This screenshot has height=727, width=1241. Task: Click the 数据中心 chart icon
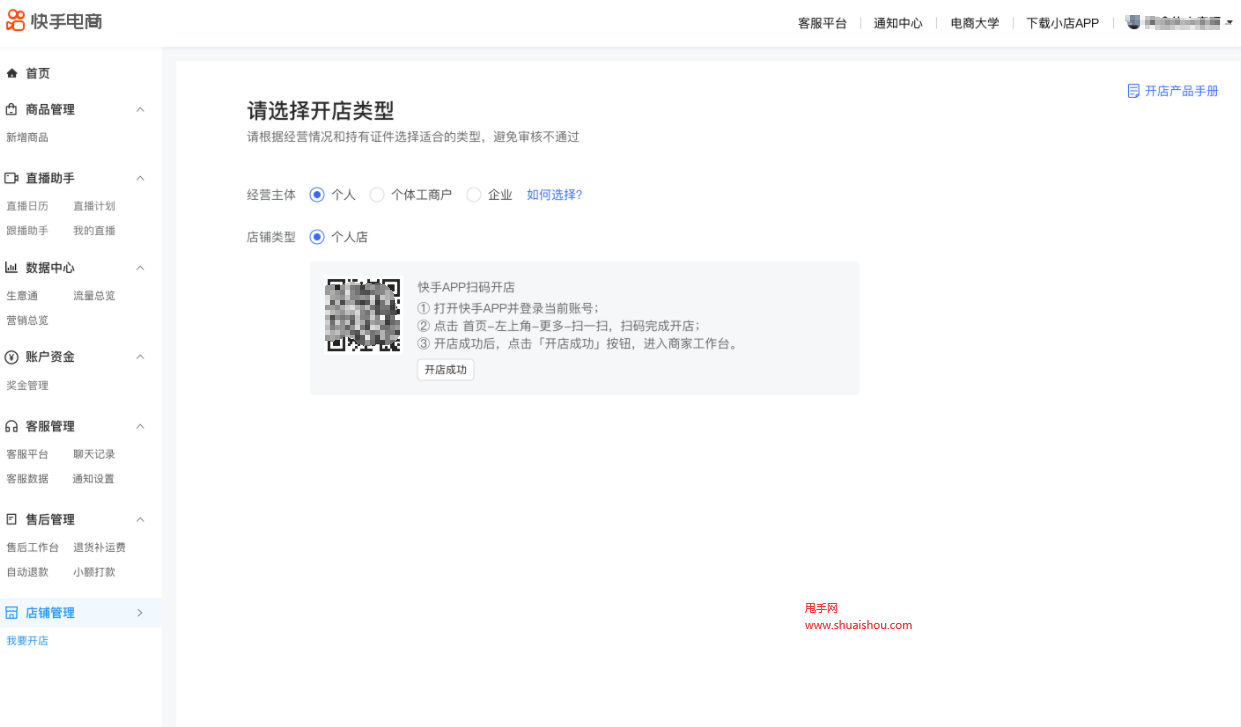(12, 267)
